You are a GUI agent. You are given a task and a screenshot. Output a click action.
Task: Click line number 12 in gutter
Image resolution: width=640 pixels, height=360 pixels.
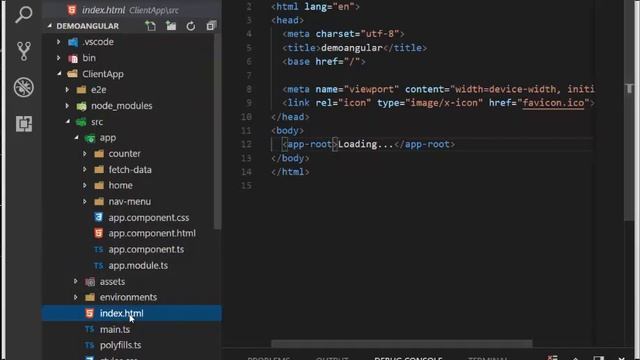[x=246, y=144]
